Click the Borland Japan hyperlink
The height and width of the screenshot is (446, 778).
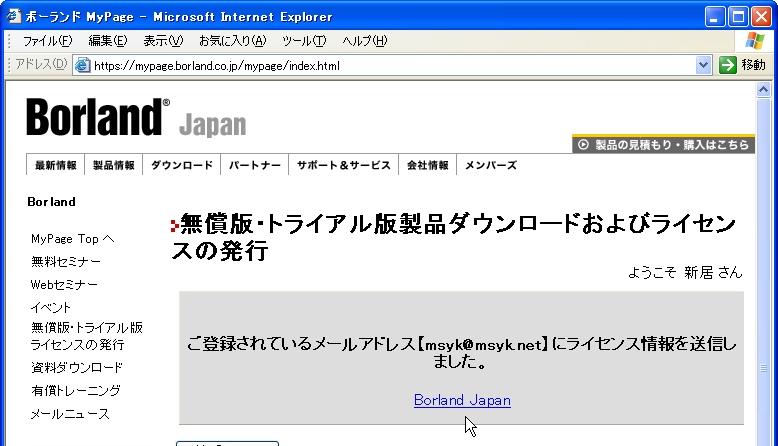coord(462,400)
